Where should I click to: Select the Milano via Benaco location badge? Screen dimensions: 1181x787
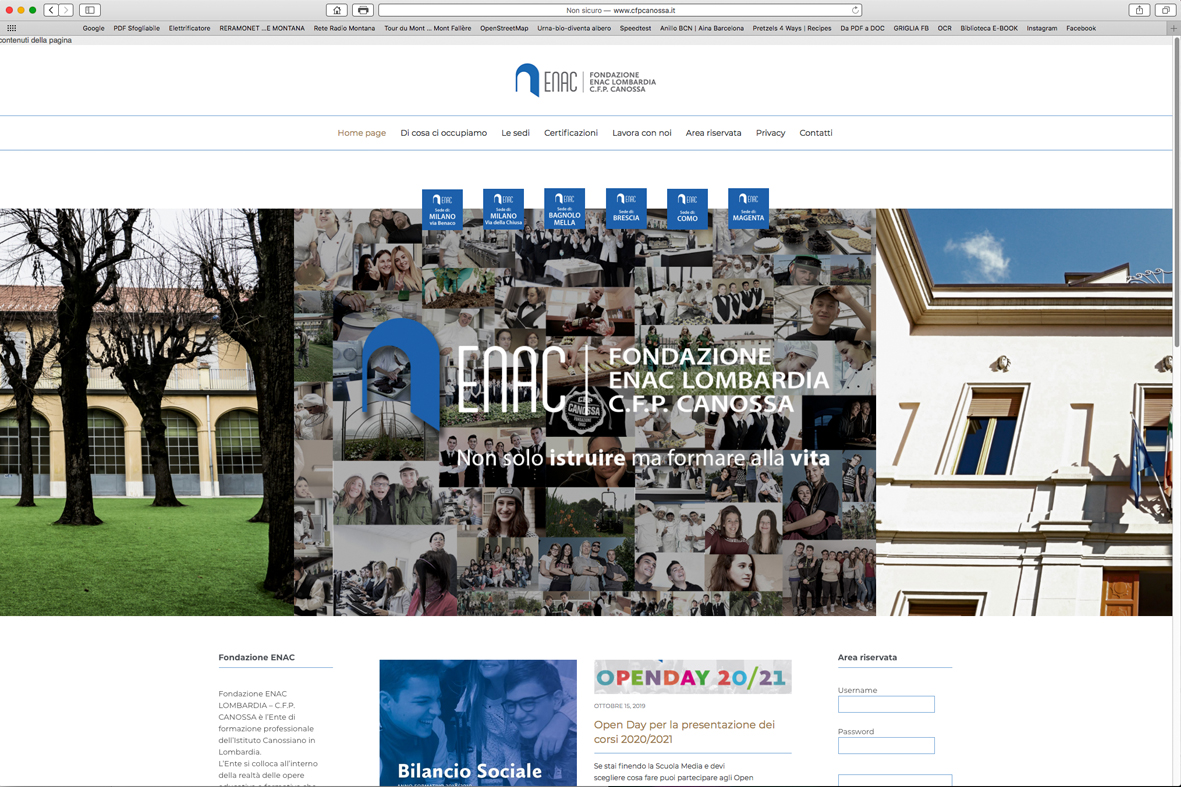point(442,209)
